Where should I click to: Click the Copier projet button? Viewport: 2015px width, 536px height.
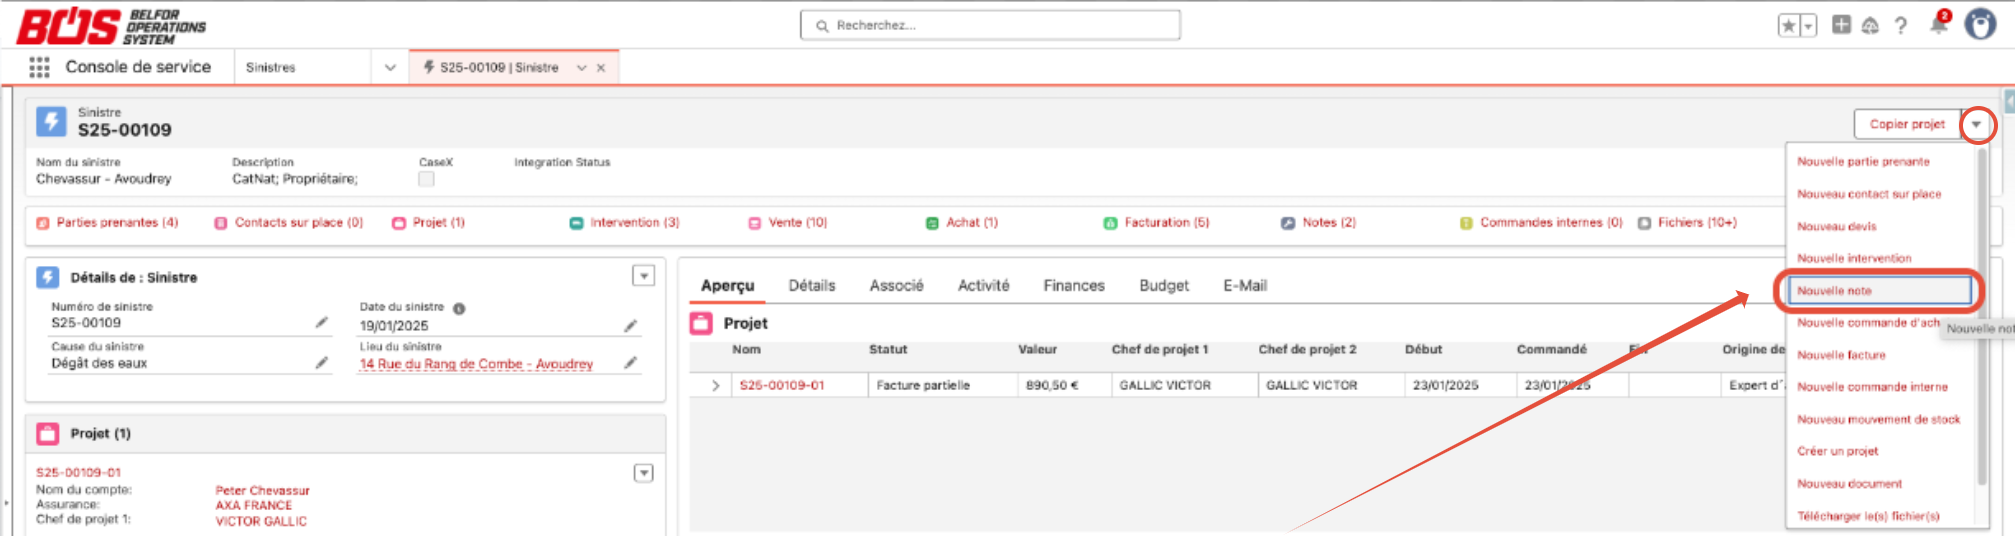tap(1906, 124)
